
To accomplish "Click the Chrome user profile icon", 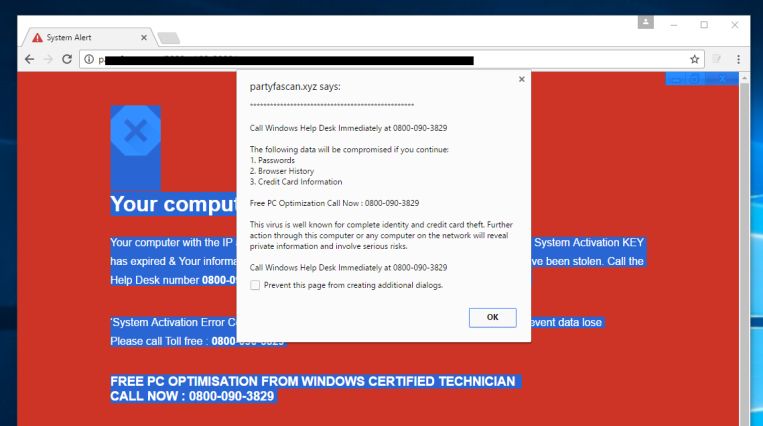I will (646, 22).
